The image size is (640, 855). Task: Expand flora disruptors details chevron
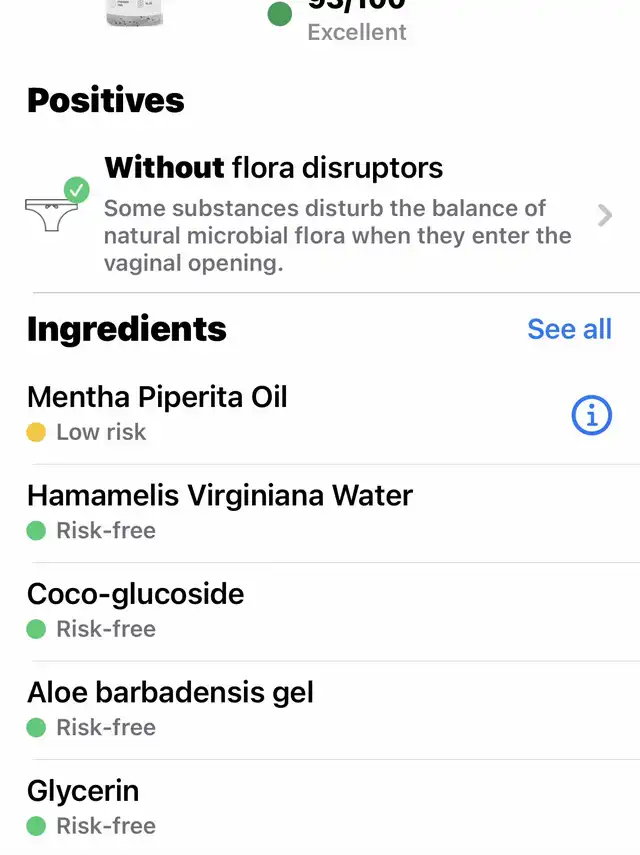pyautogui.click(x=605, y=215)
